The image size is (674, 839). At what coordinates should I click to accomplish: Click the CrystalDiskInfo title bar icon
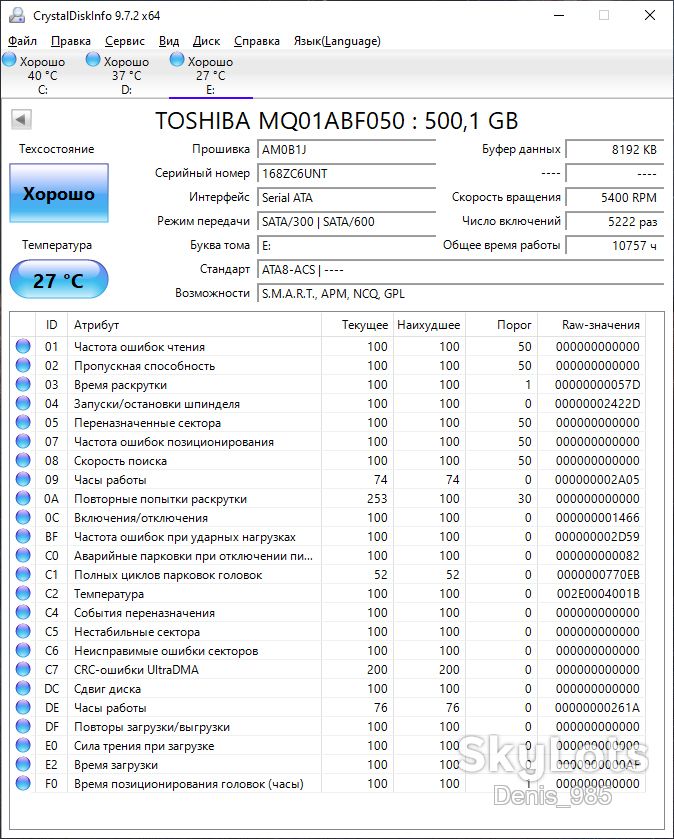[17, 15]
